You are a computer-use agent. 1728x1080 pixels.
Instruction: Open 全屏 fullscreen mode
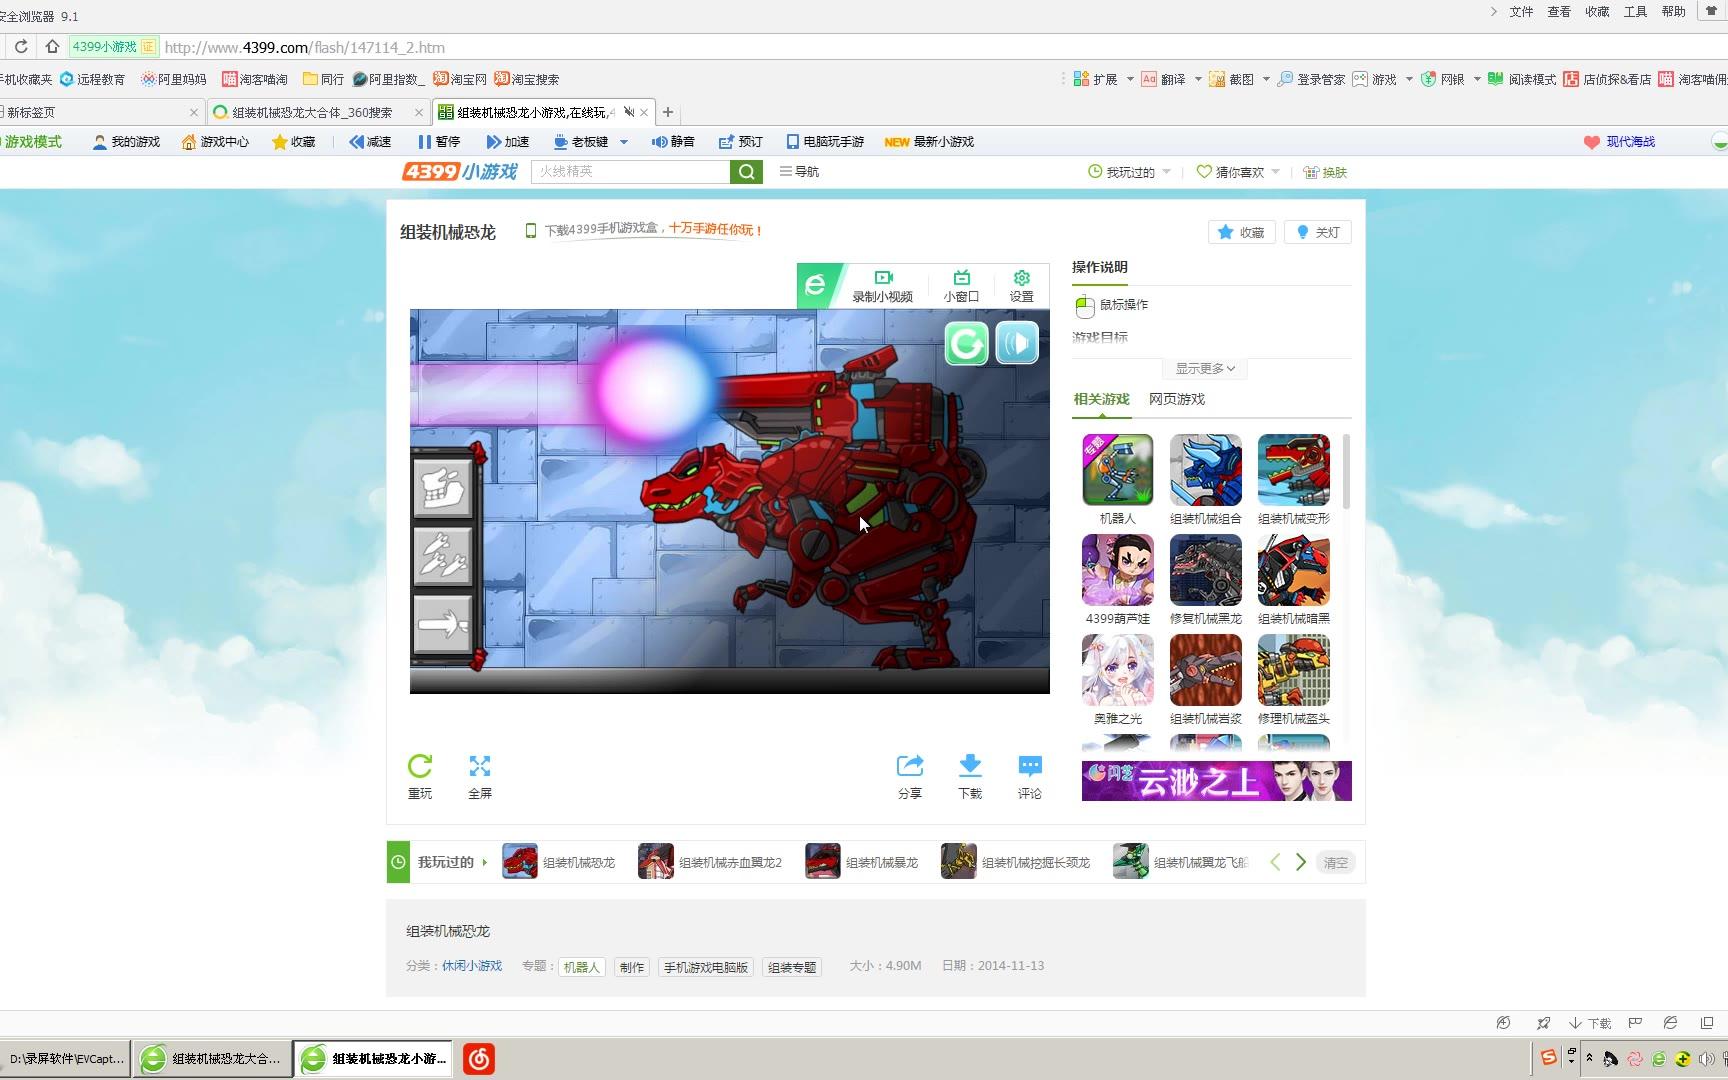tap(480, 776)
